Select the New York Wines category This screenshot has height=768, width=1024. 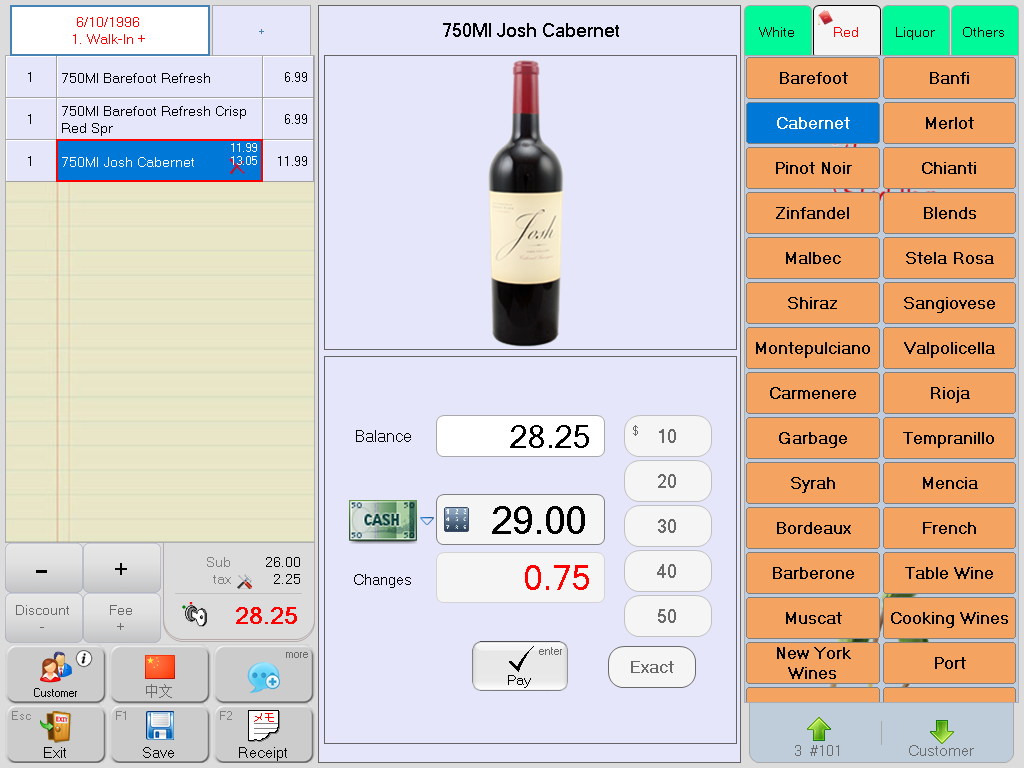click(813, 663)
